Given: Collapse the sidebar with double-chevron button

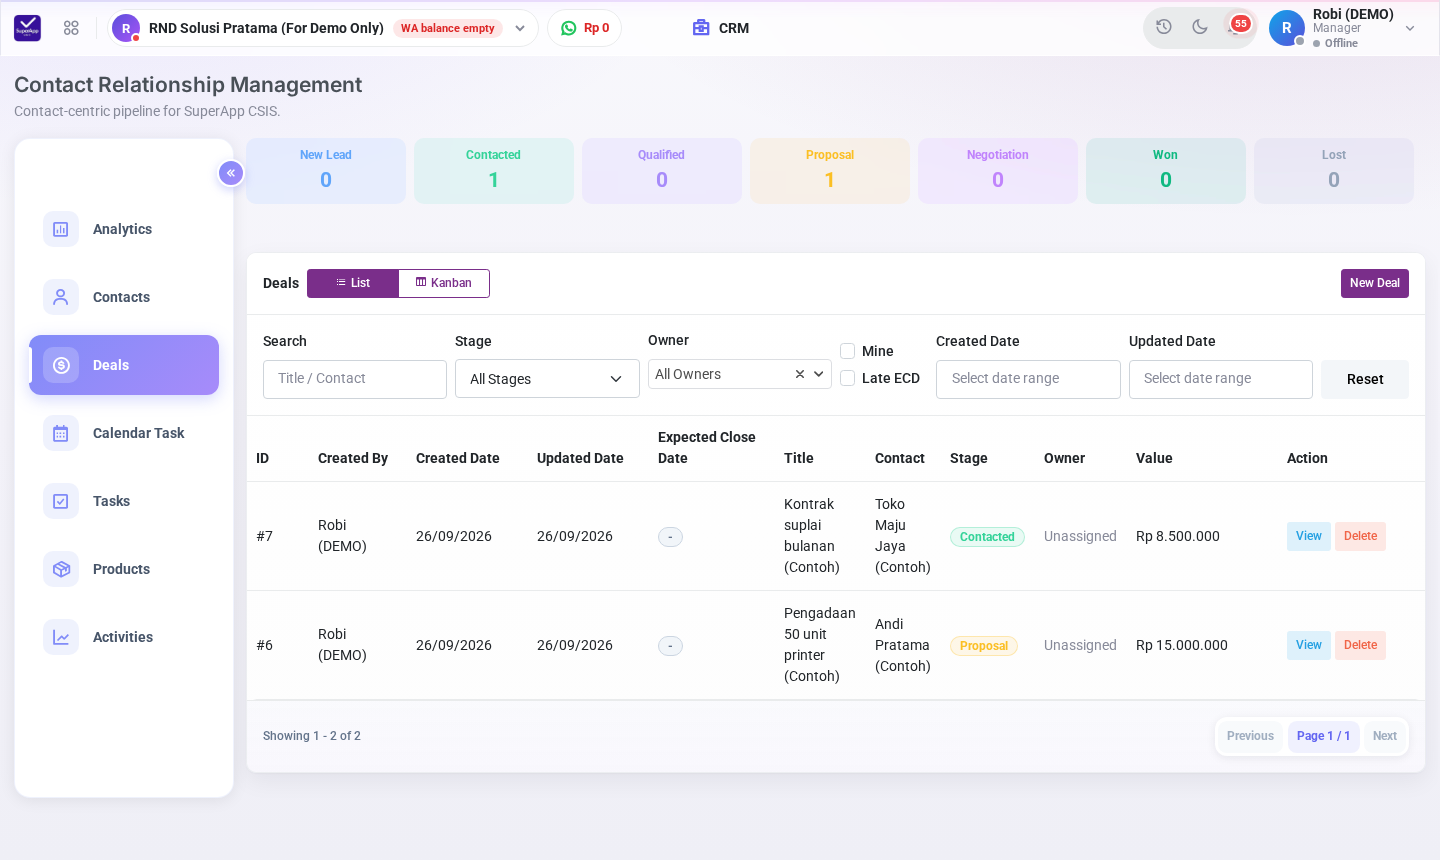Looking at the screenshot, I should 231,173.
